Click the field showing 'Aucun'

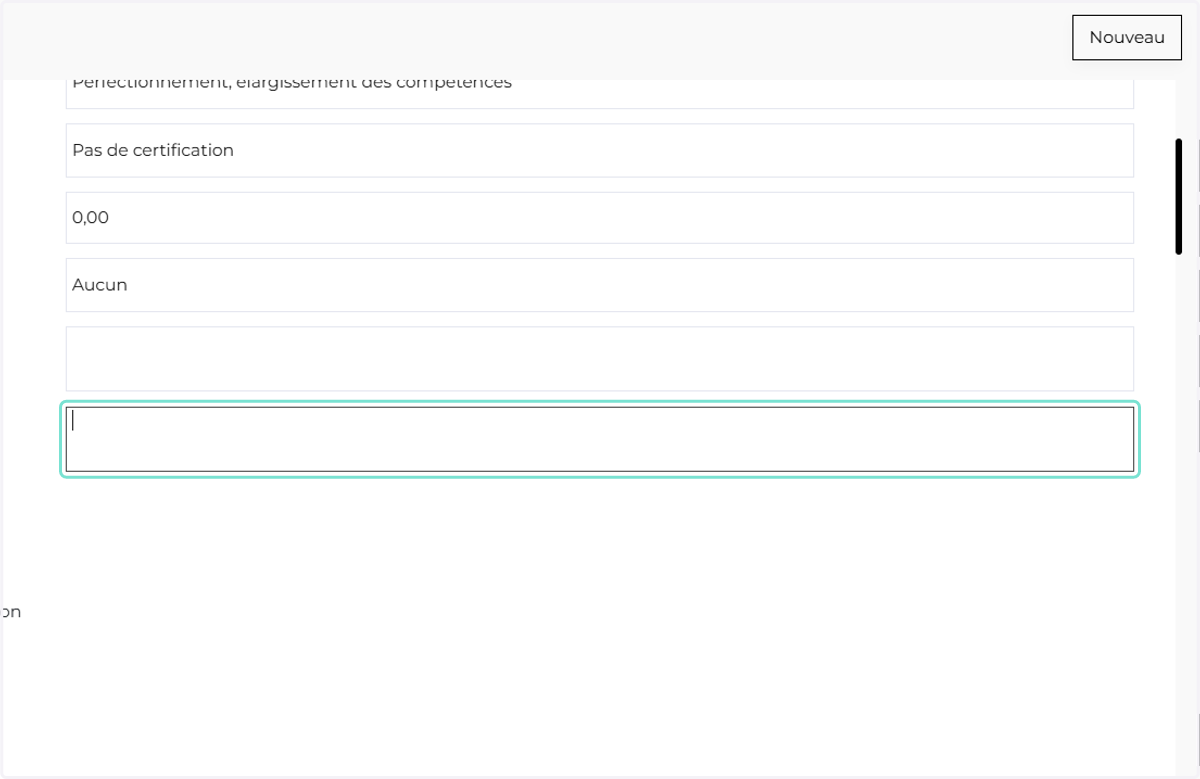pos(600,285)
